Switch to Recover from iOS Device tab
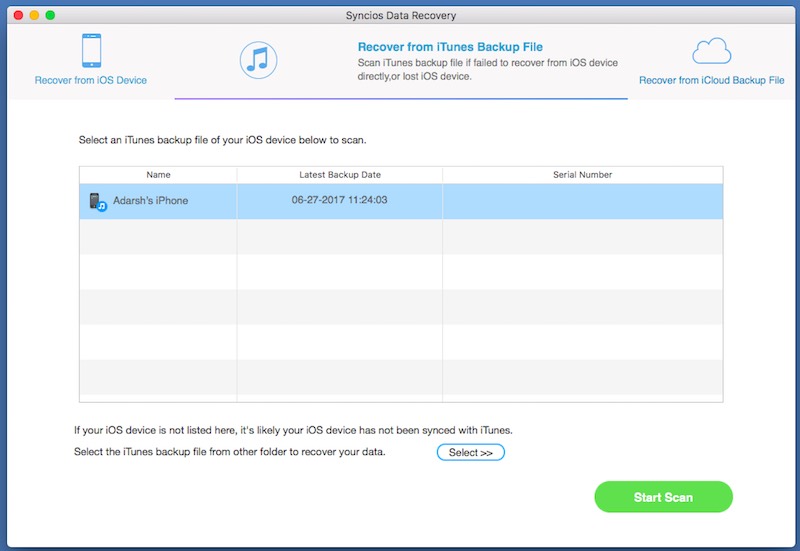Screen dimensions: 800x551 pos(91,80)
